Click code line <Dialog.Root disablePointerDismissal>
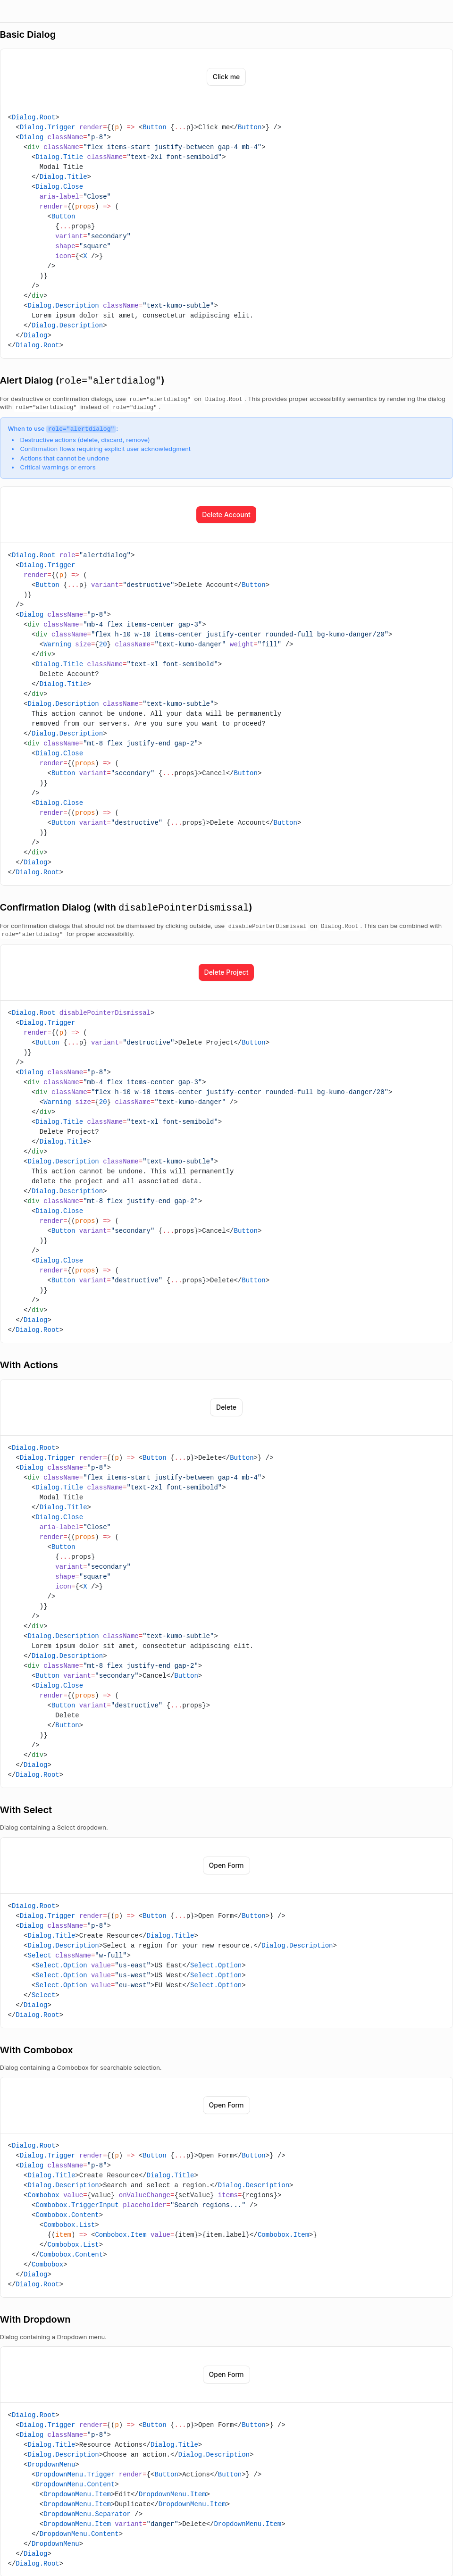Viewport: 453px width, 2576px height. 81,1012
